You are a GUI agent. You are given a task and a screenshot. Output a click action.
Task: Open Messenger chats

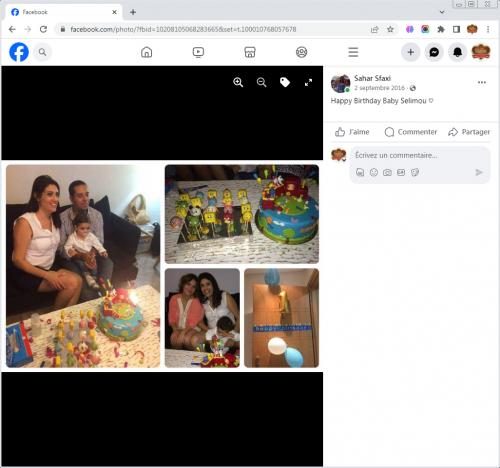coord(434,52)
